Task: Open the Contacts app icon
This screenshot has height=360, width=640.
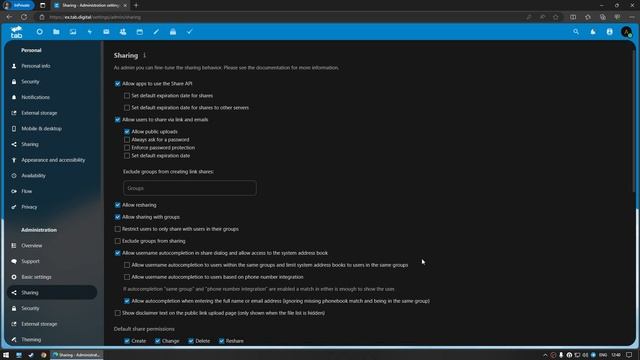Action: click(123, 31)
